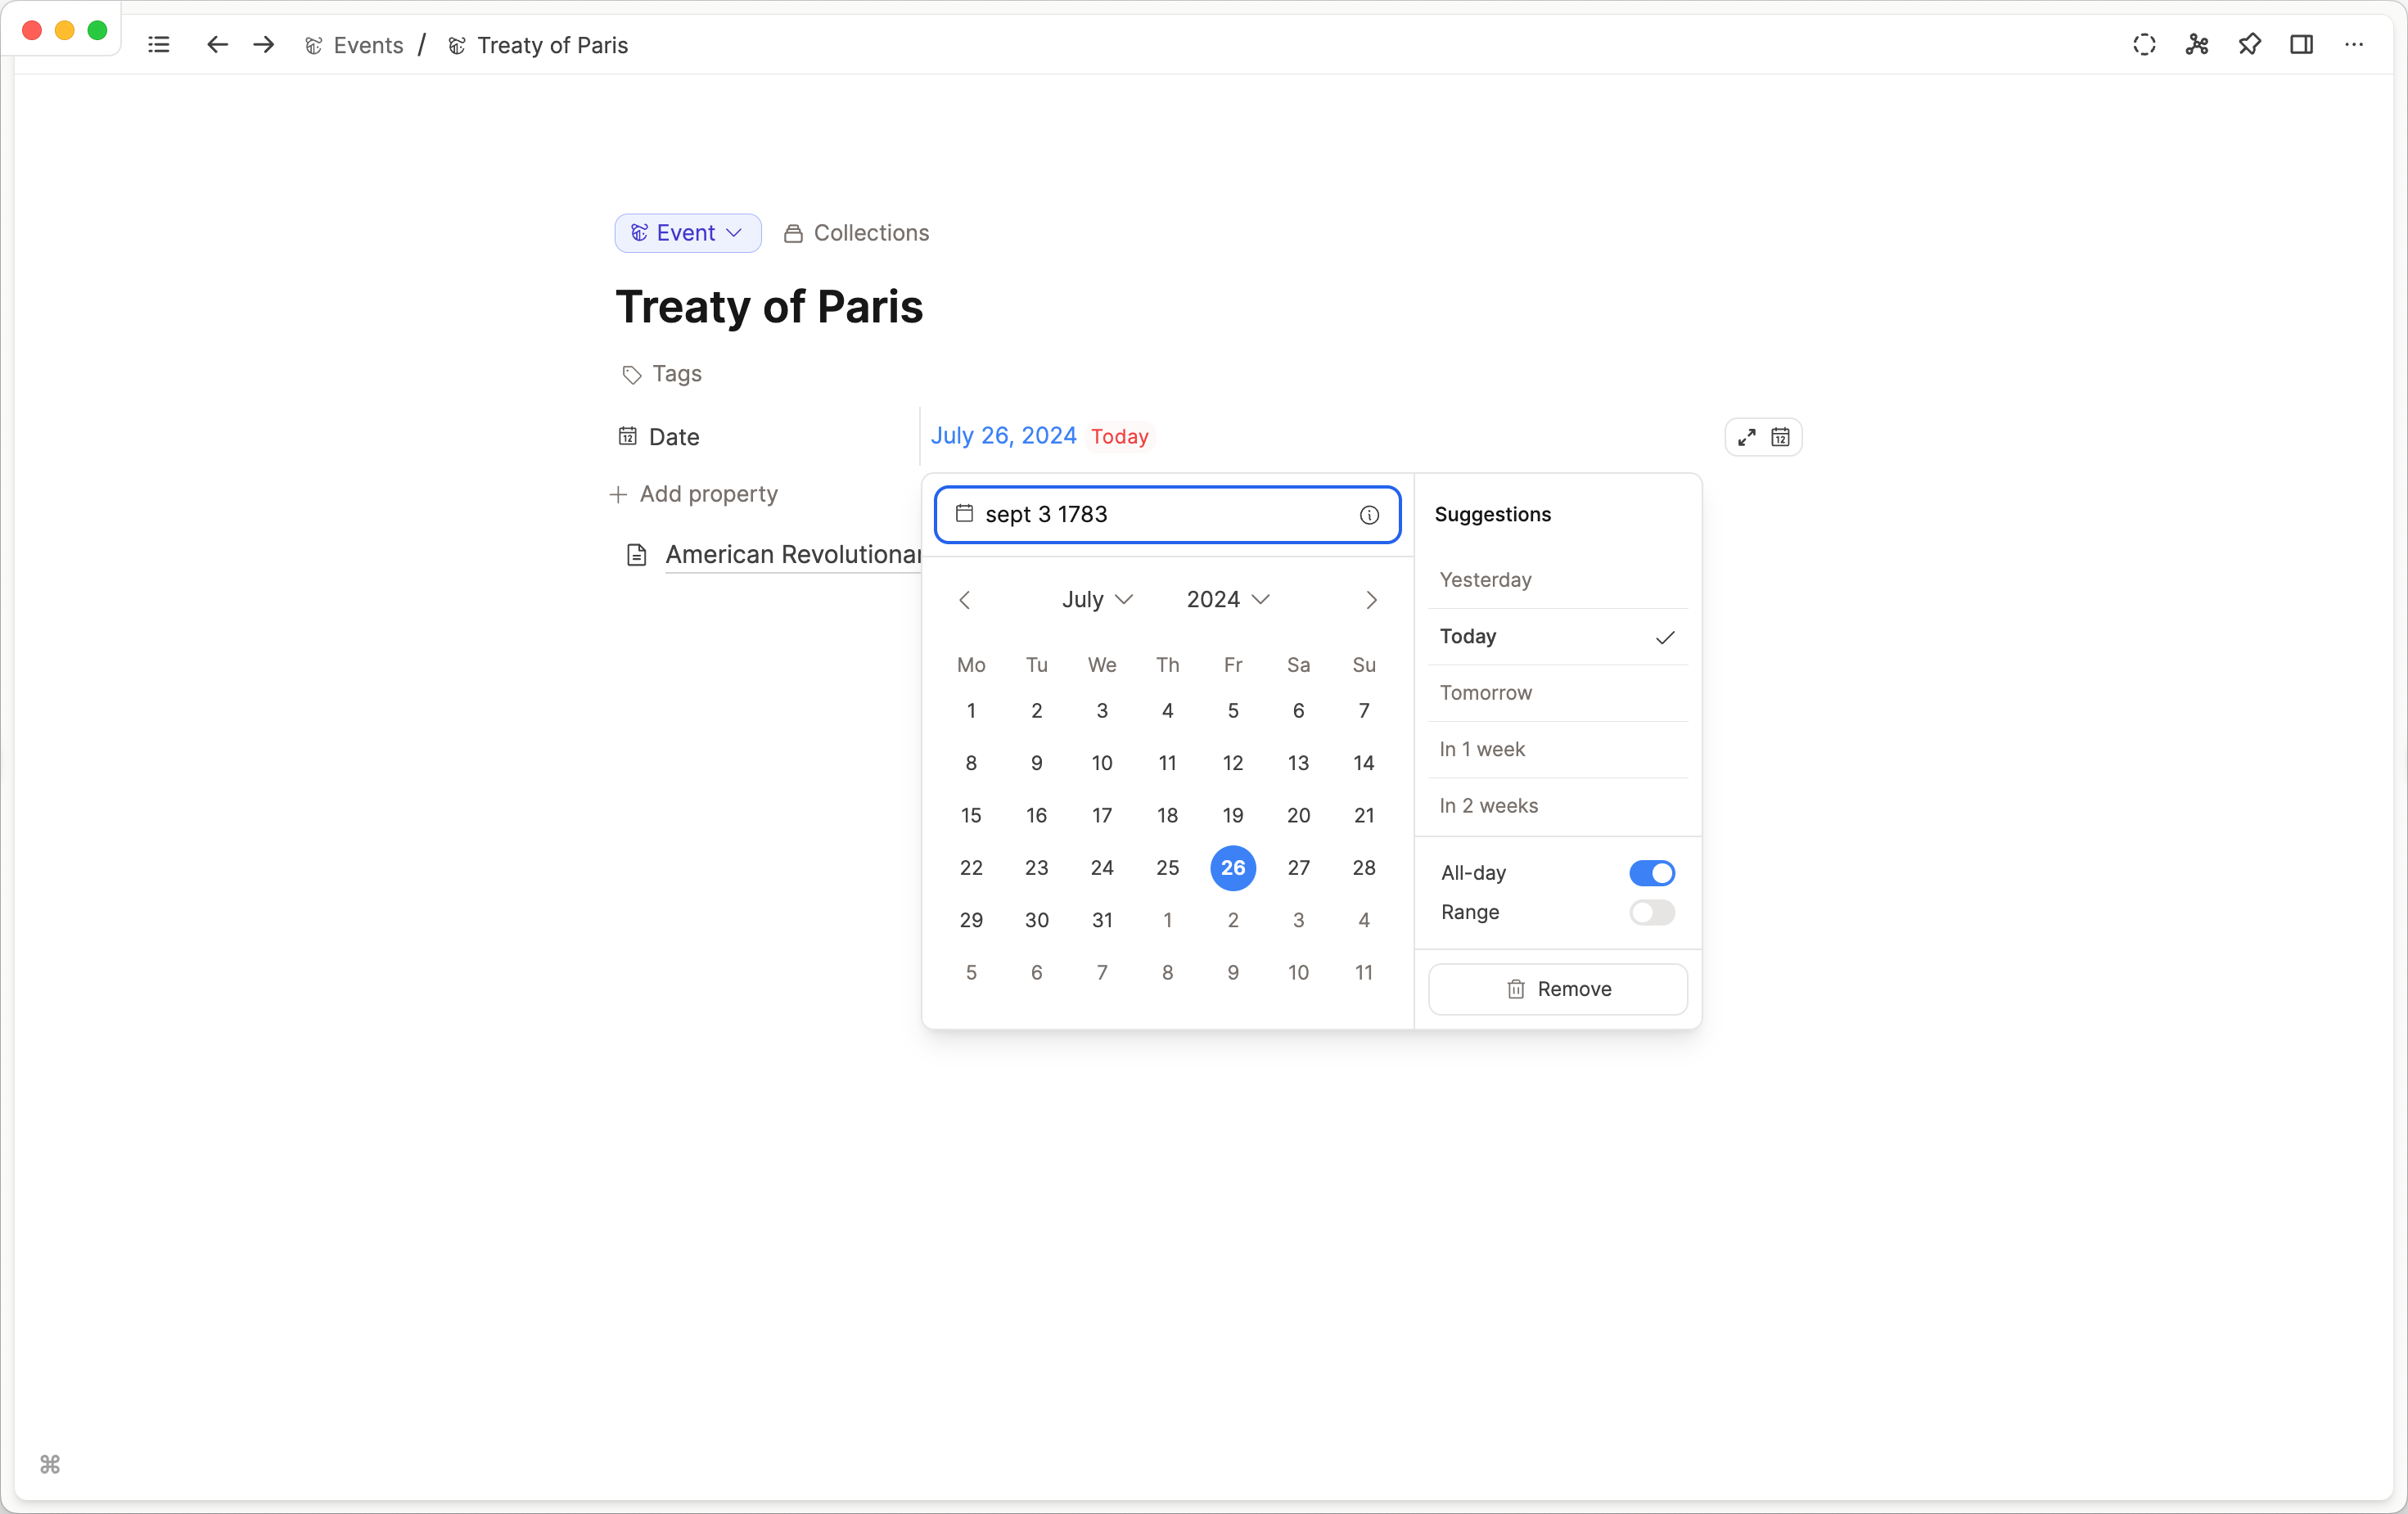Open the 2024 year dropdown
This screenshot has height=1514, width=2408.
[1227, 599]
